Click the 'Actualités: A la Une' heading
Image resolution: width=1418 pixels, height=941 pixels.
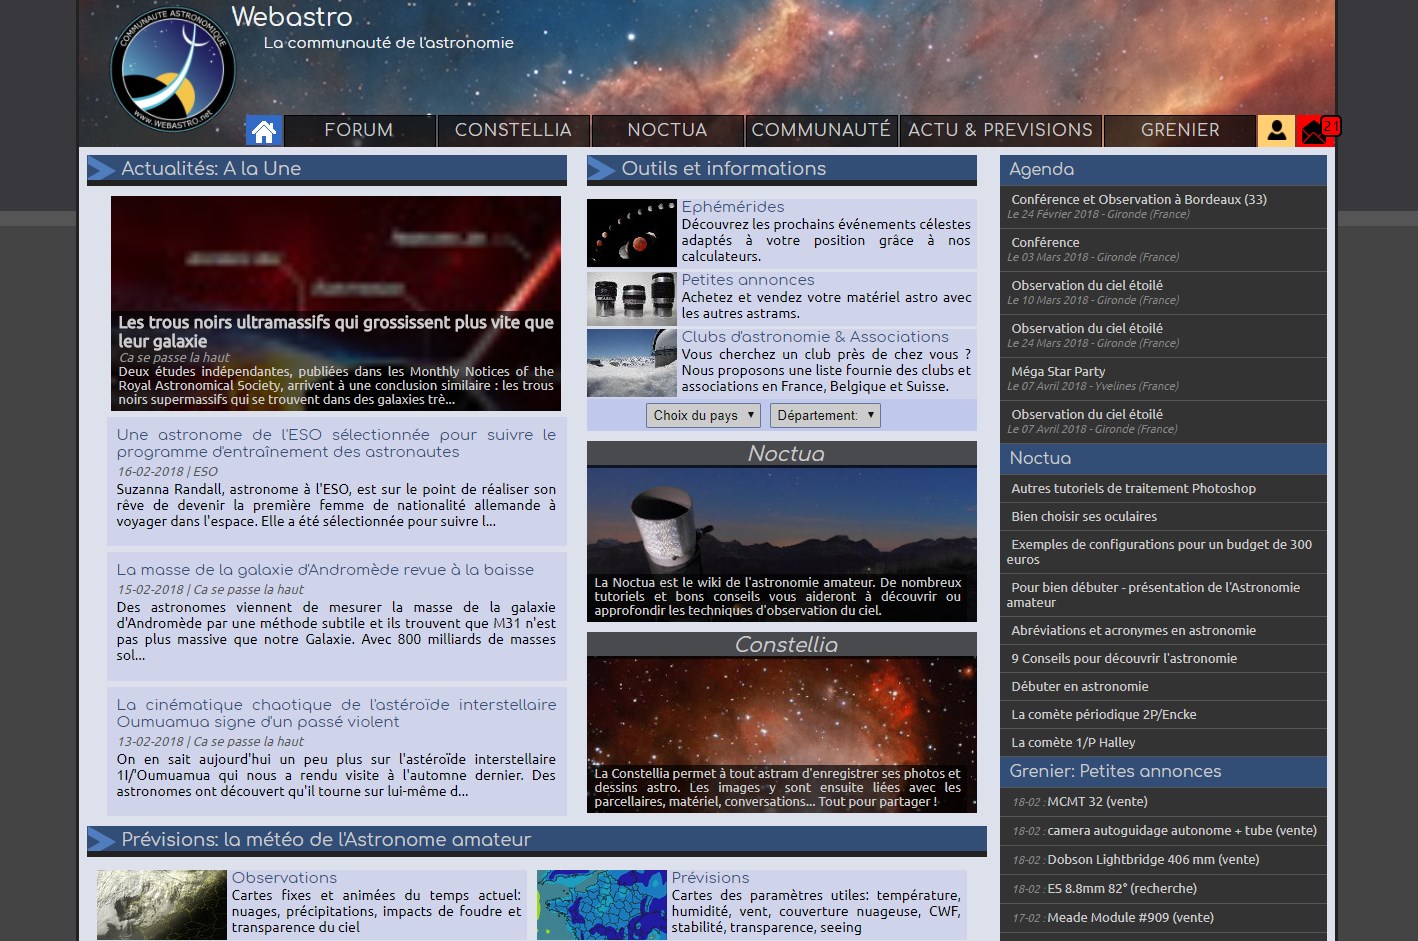click(327, 169)
